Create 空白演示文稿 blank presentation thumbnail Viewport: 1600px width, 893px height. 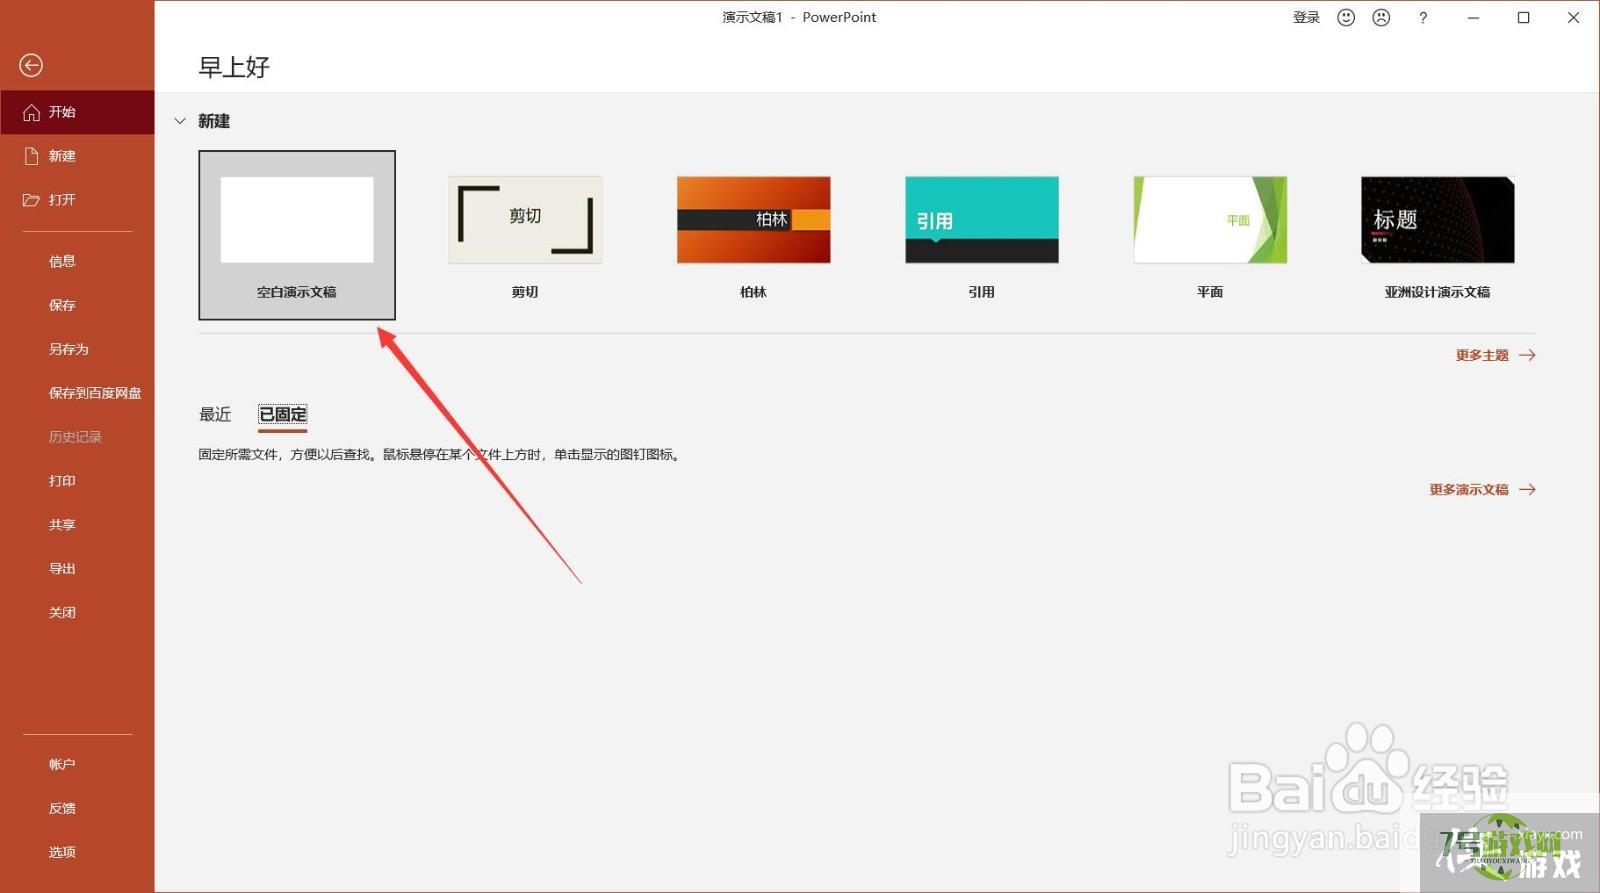coord(297,235)
